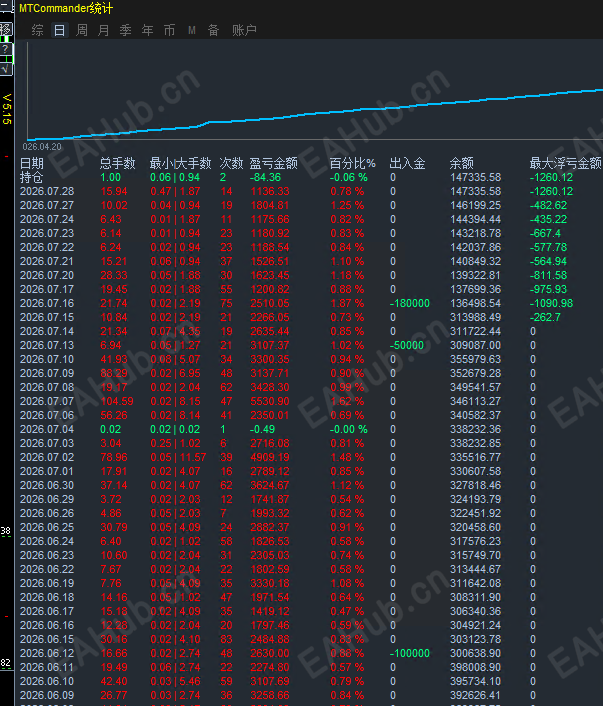
Task: Click the V 5.15 version label
Action: point(7,109)
